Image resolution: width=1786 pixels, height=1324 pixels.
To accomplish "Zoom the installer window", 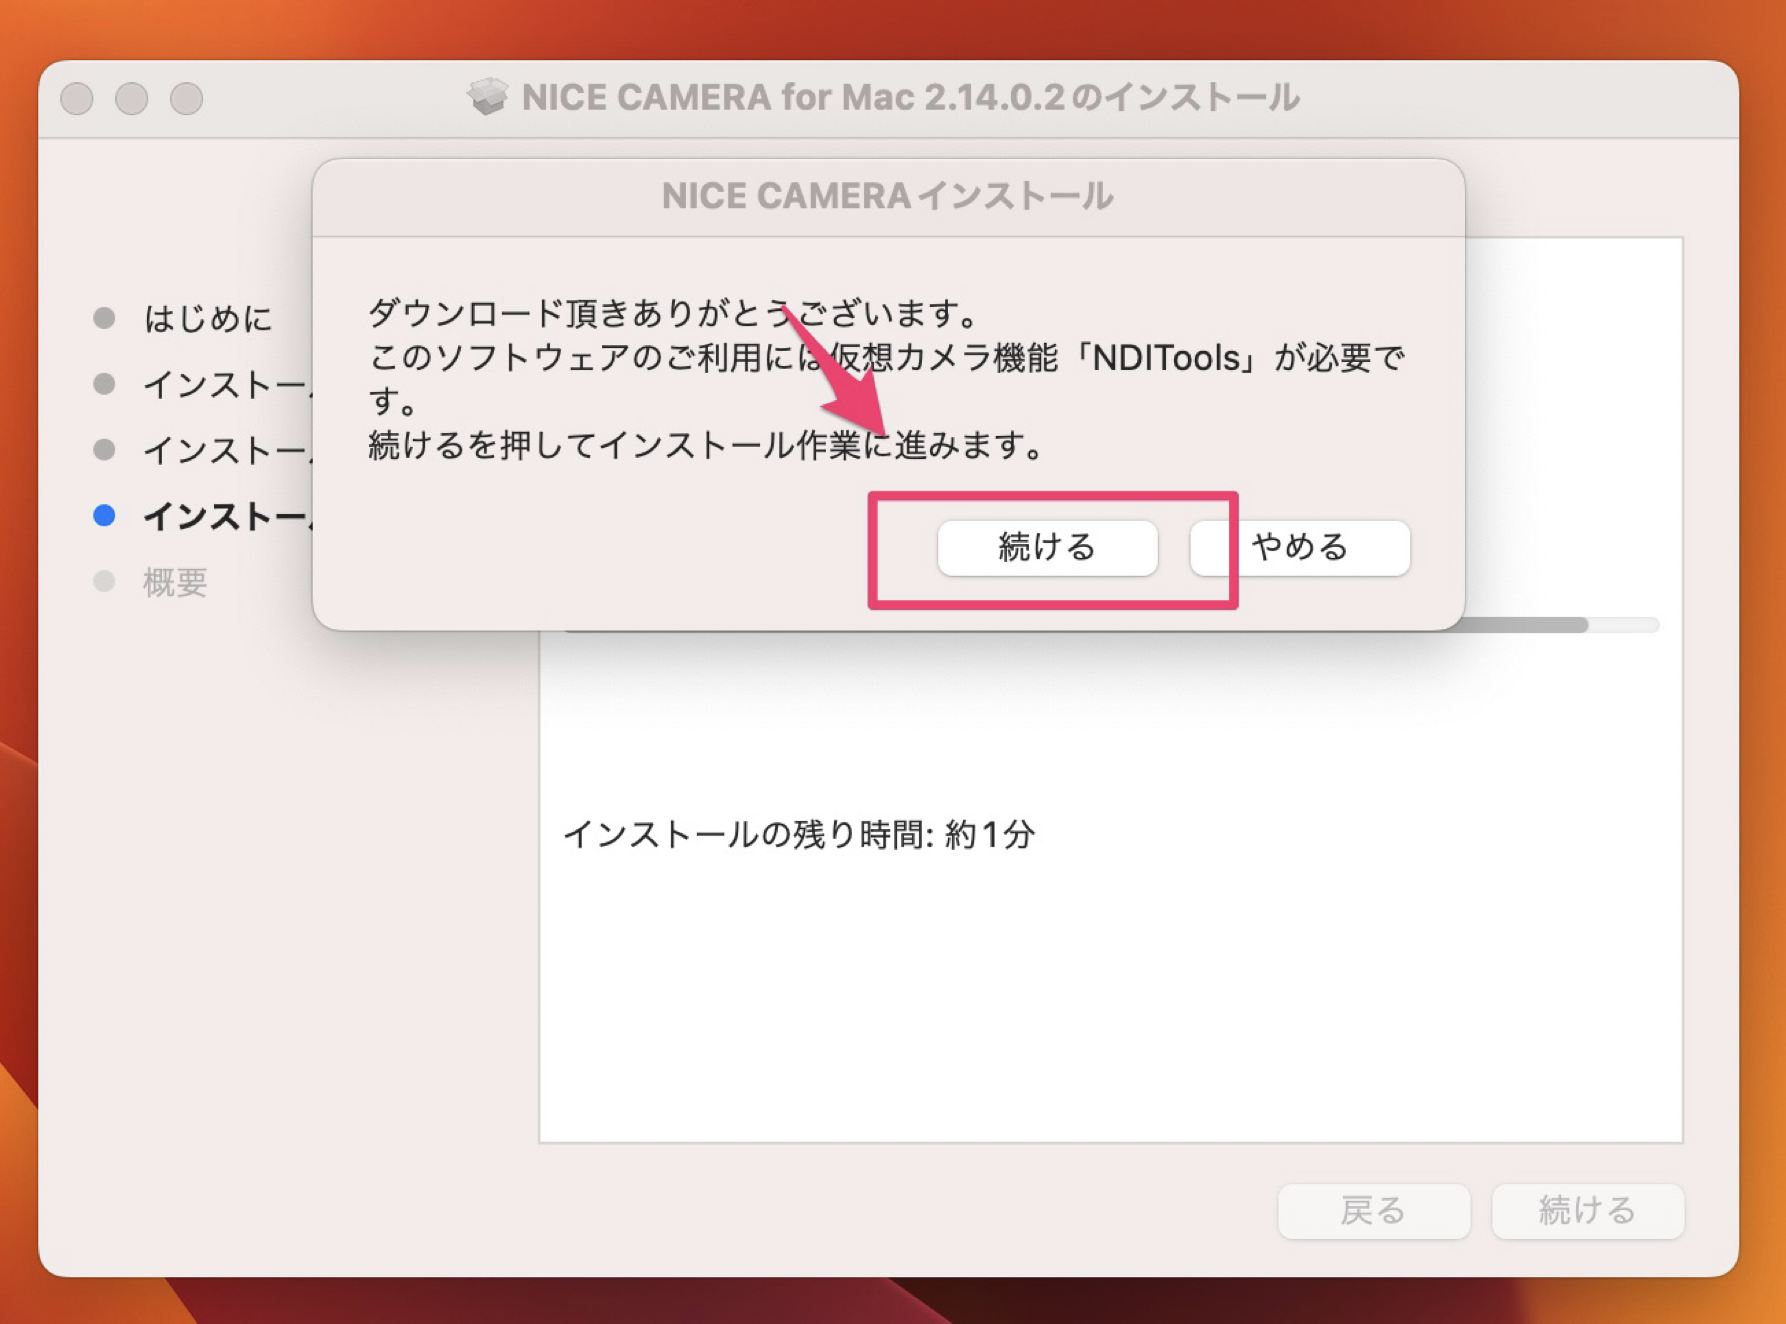I will (x=186, y=98).
